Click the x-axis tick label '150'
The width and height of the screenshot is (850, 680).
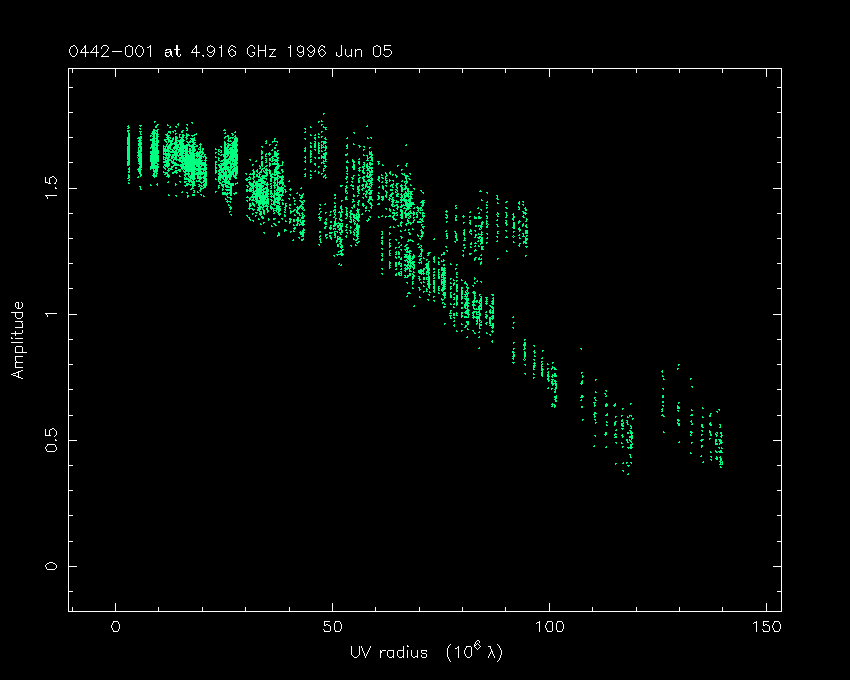(x=767, y=628)
